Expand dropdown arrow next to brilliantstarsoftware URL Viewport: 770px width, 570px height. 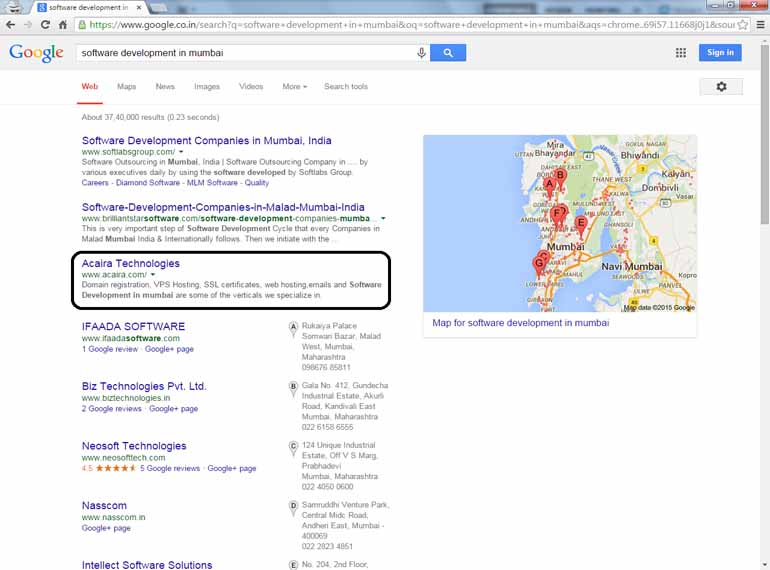pyautogui.click(x=383, y=218)
